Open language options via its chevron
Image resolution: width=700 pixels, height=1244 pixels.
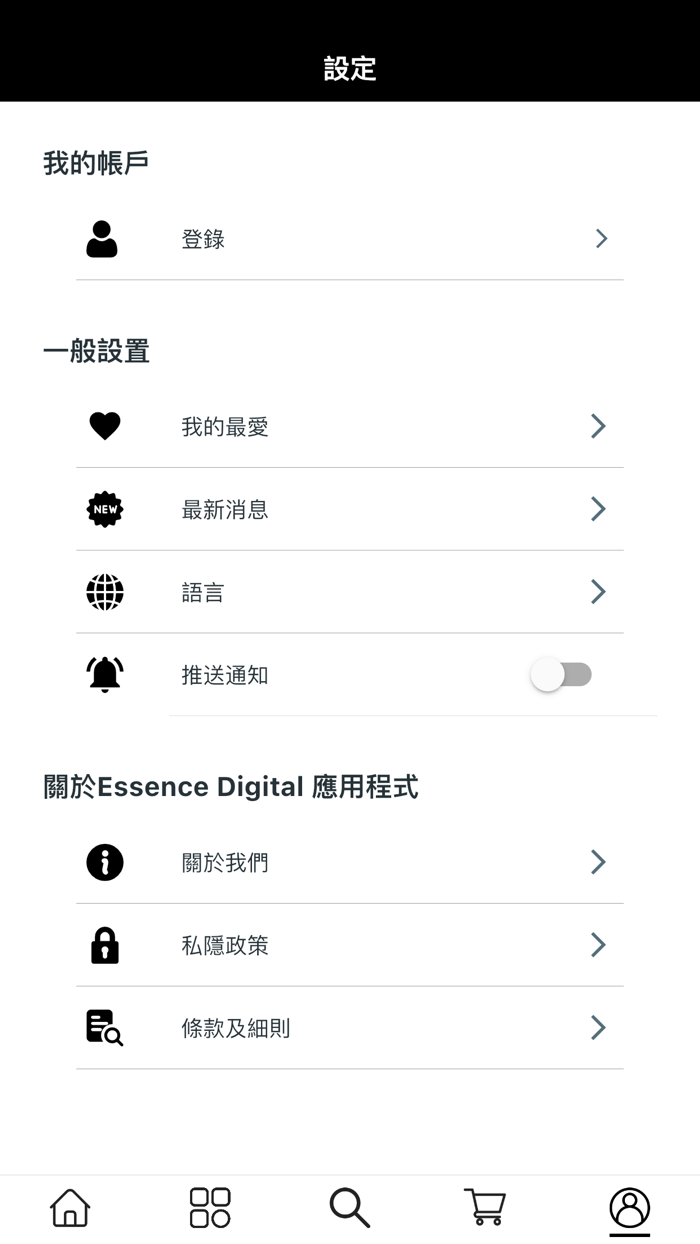pyautogui.click(x=597, y=591)
